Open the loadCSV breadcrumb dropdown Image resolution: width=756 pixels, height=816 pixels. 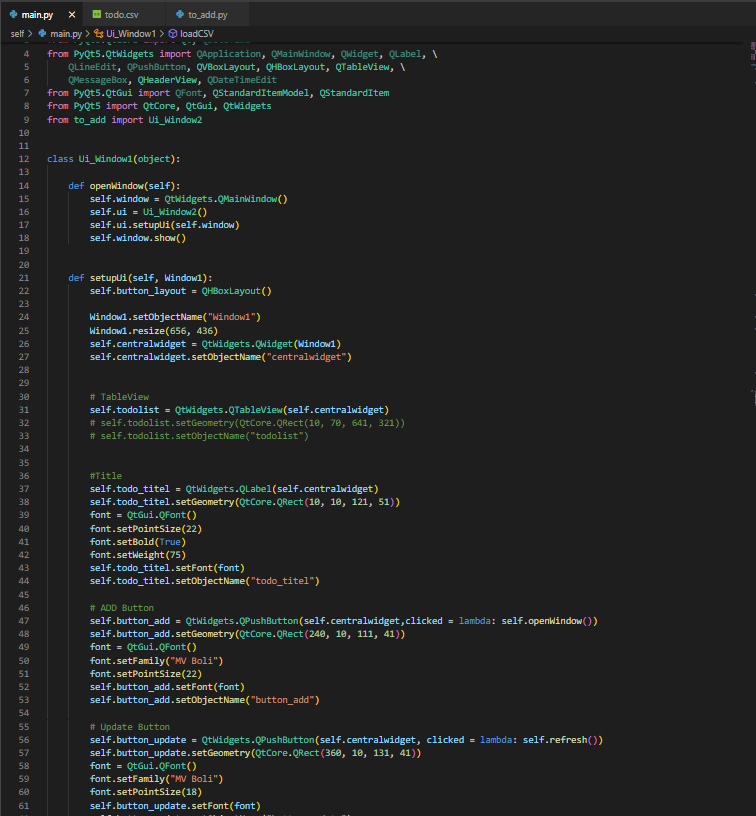click(x=196, y=33)
